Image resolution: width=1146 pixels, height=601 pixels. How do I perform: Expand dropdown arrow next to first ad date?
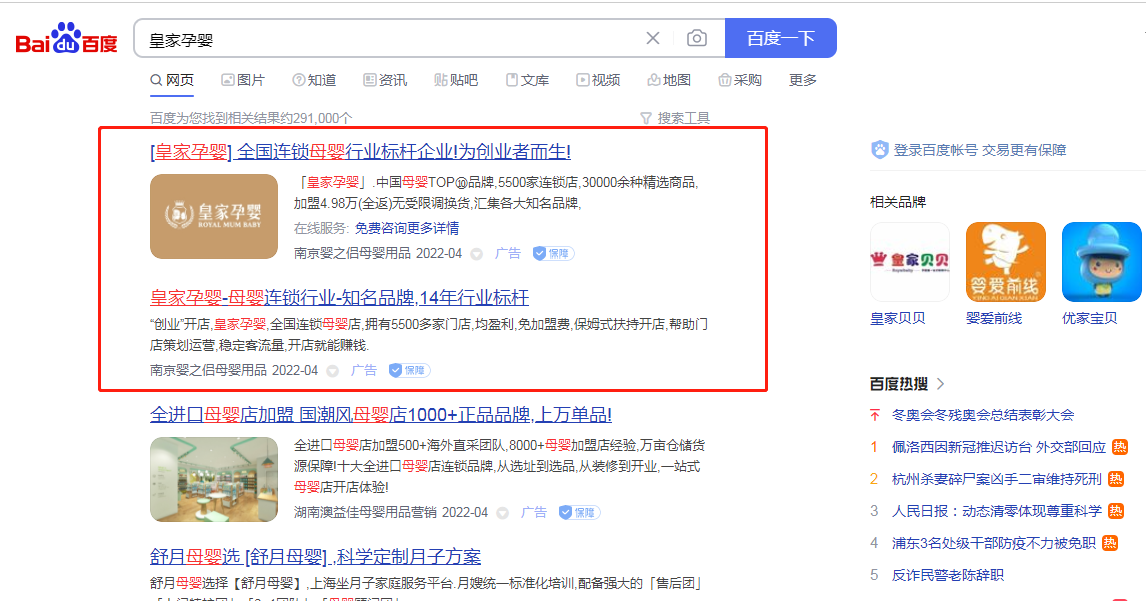[477, 254]
